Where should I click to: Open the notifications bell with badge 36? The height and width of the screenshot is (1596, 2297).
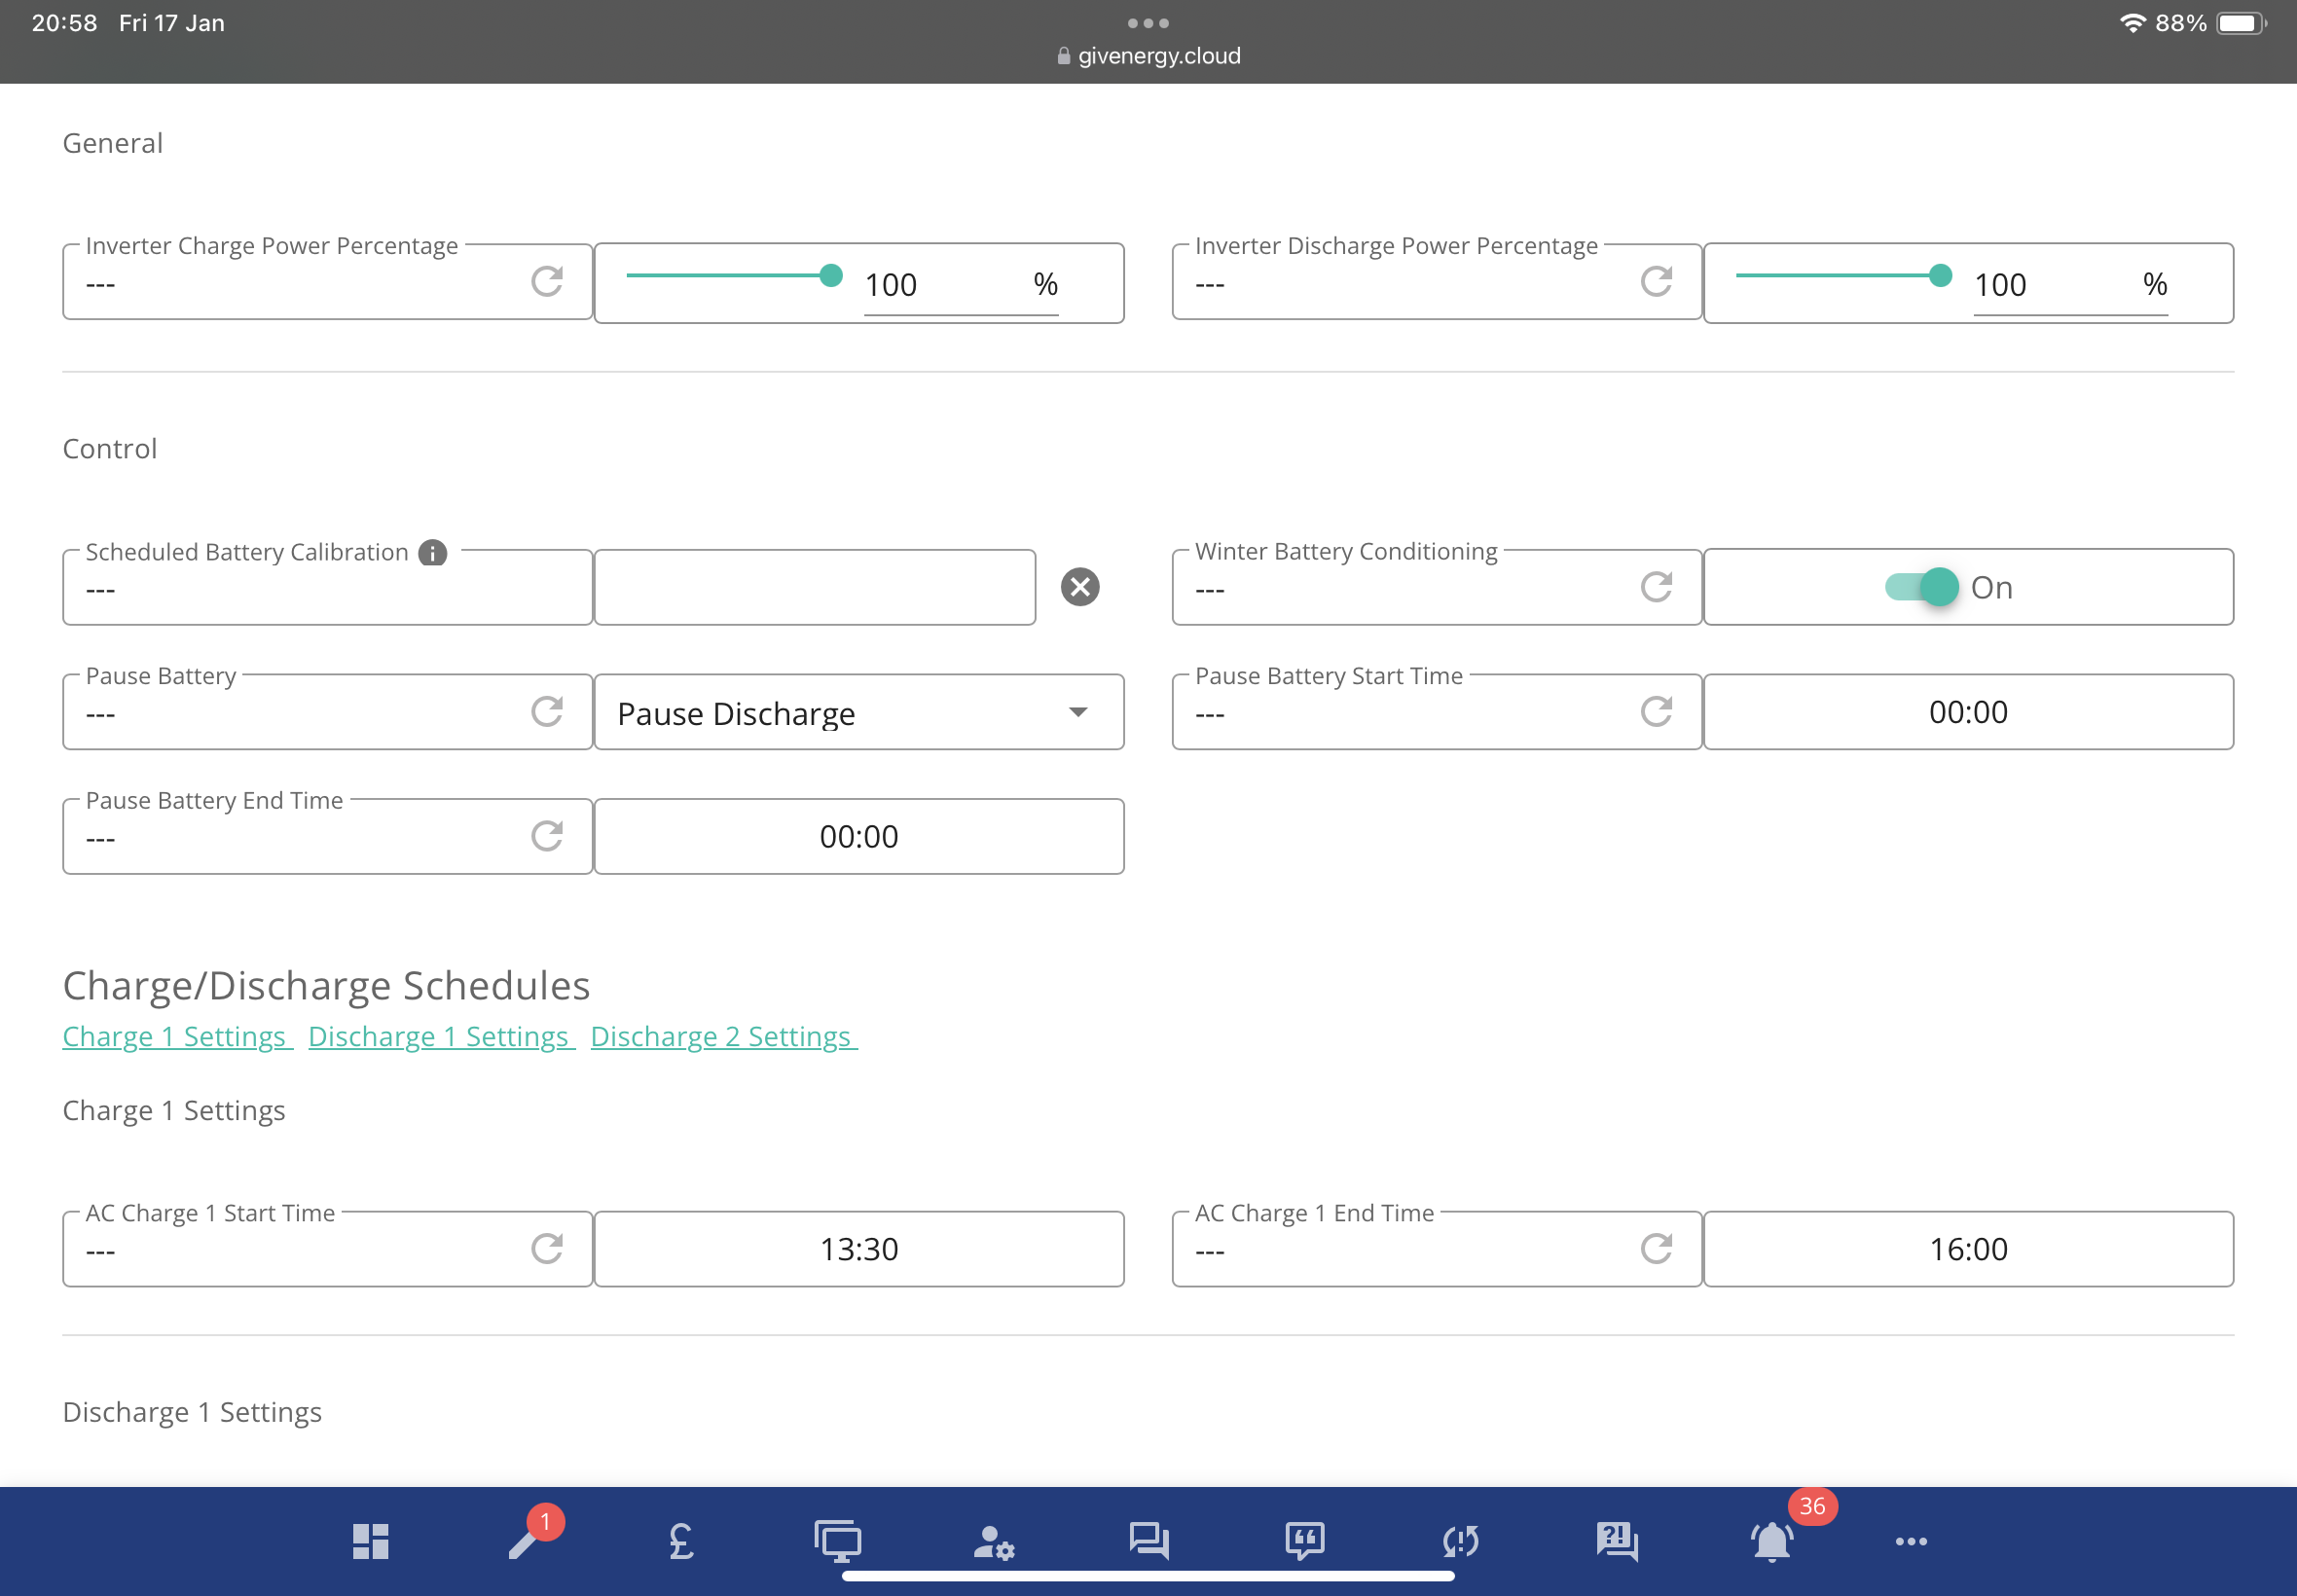click(x=1772, y=1541)
